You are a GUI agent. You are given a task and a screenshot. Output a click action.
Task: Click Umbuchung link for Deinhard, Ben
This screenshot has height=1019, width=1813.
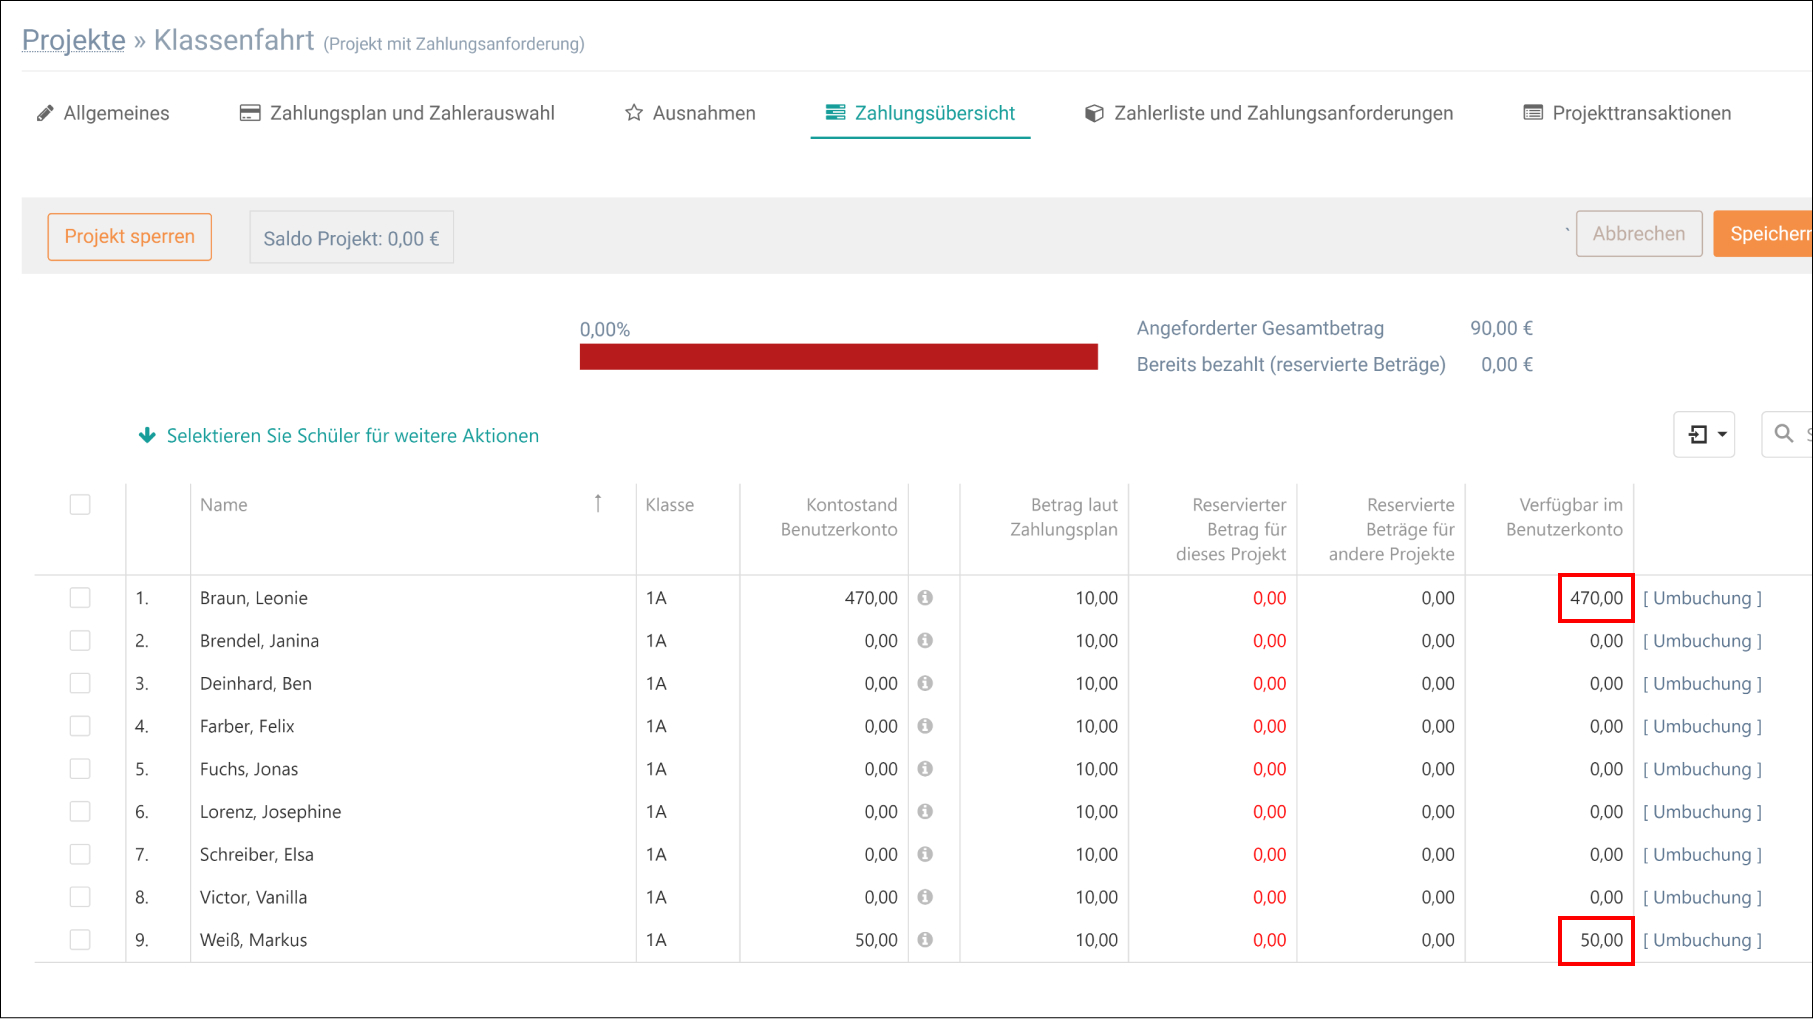pos(1702,683)
